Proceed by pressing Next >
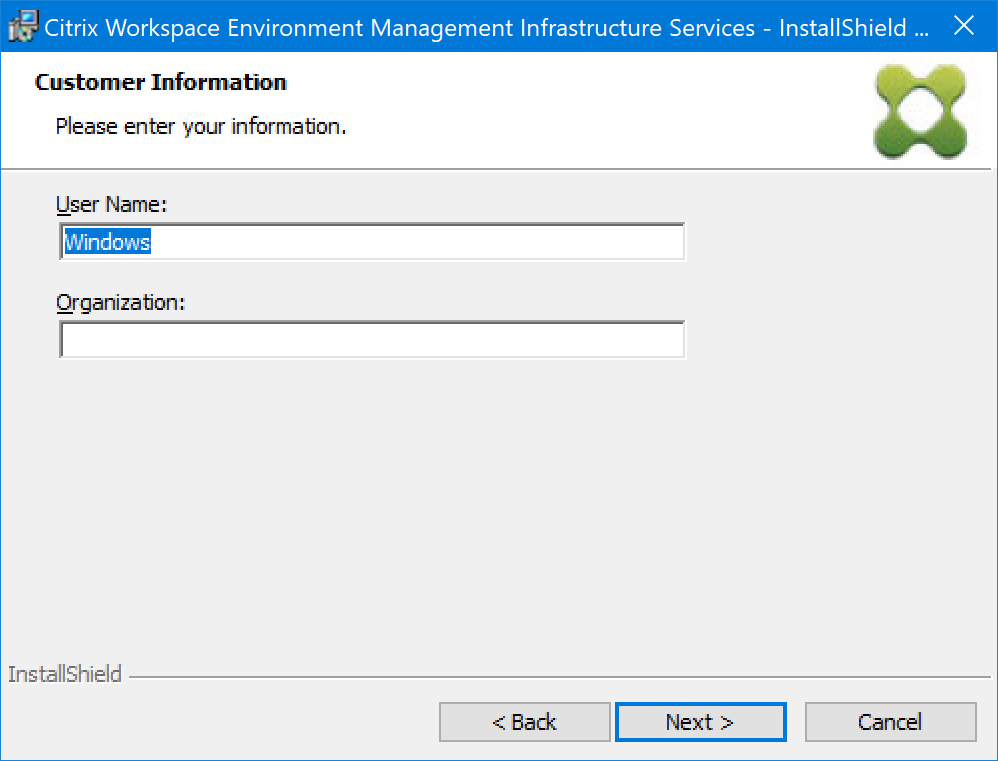 (x=700, y=722)
